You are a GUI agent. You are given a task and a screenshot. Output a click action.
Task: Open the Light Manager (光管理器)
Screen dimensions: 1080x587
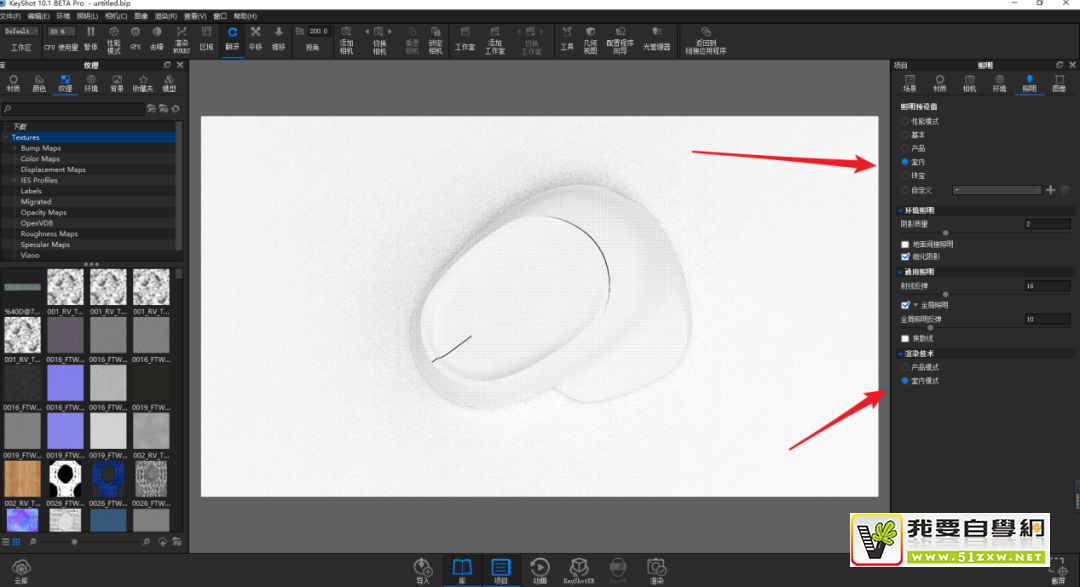pyautogui.click(x=656, y=38)
